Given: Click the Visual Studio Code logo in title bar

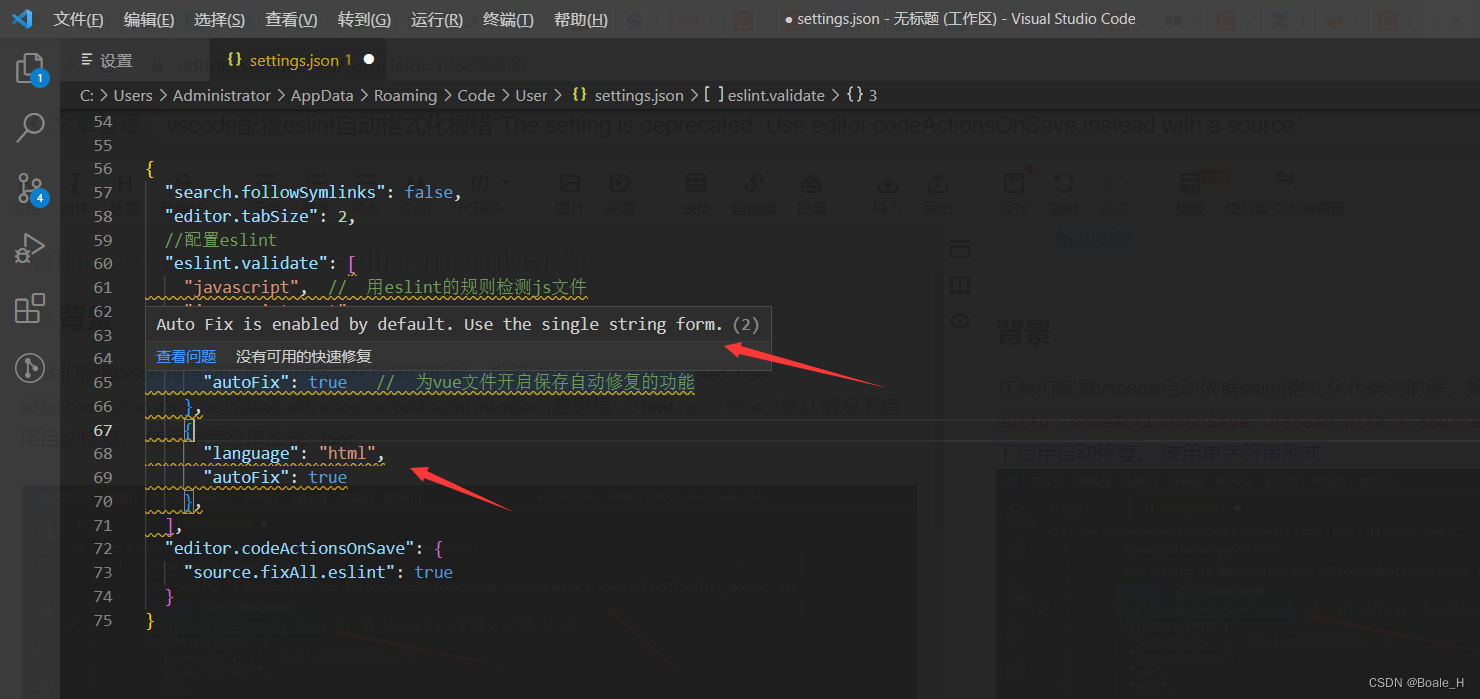Looking at the screenshot, I should point(22,18).
